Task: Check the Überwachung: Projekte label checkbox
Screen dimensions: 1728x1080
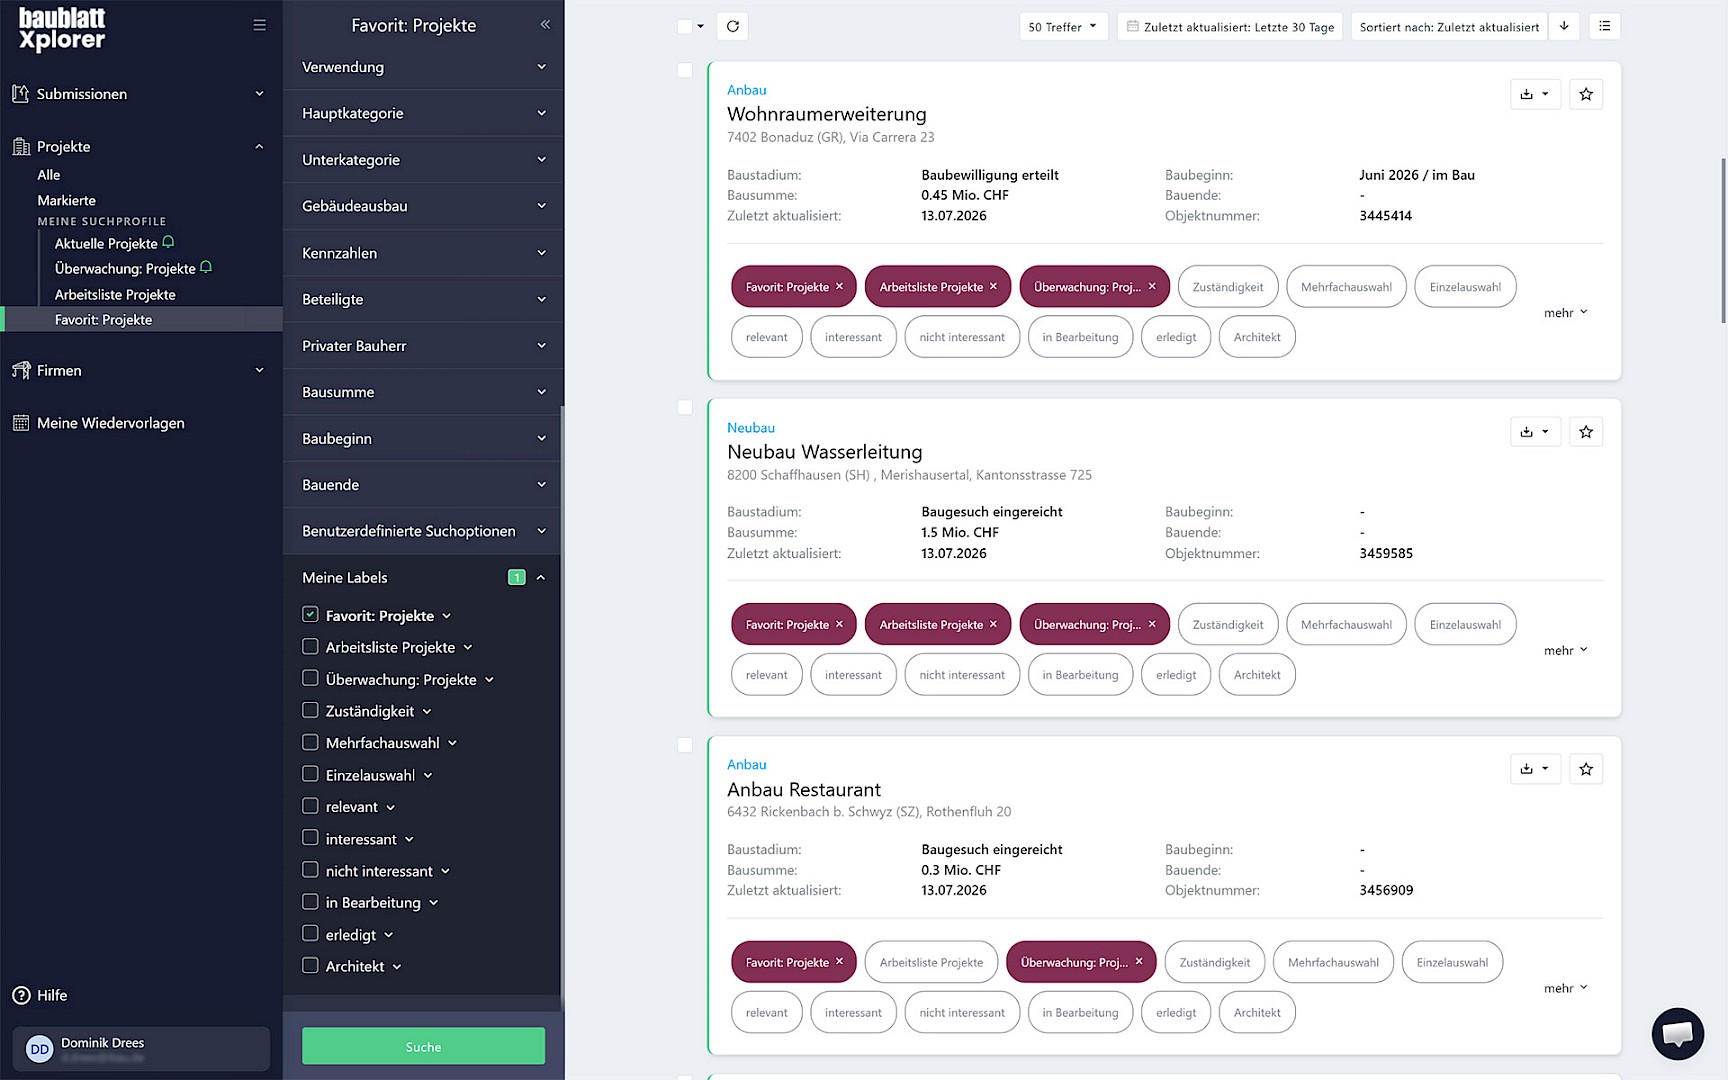Action: click(x=310, y=679)
